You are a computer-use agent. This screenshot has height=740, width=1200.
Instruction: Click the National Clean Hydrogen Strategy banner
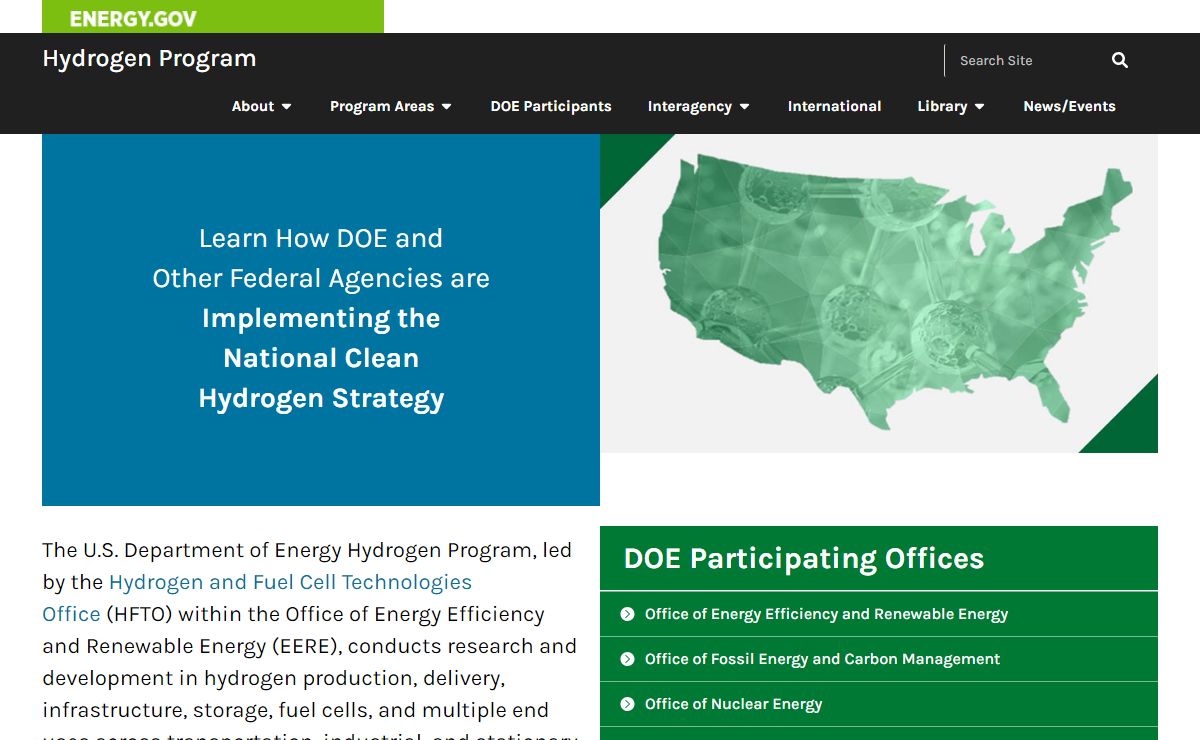321,319
